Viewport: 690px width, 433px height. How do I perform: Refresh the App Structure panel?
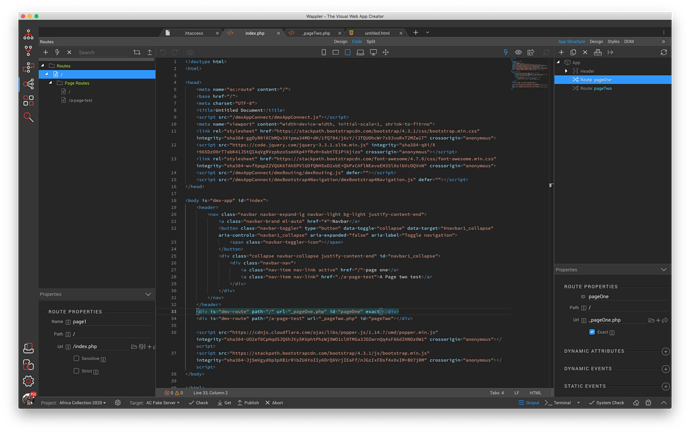(664, 52)
